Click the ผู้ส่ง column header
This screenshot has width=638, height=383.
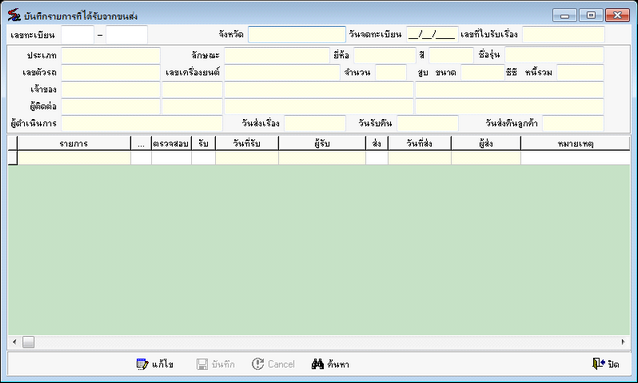click(x=486, y=143)
